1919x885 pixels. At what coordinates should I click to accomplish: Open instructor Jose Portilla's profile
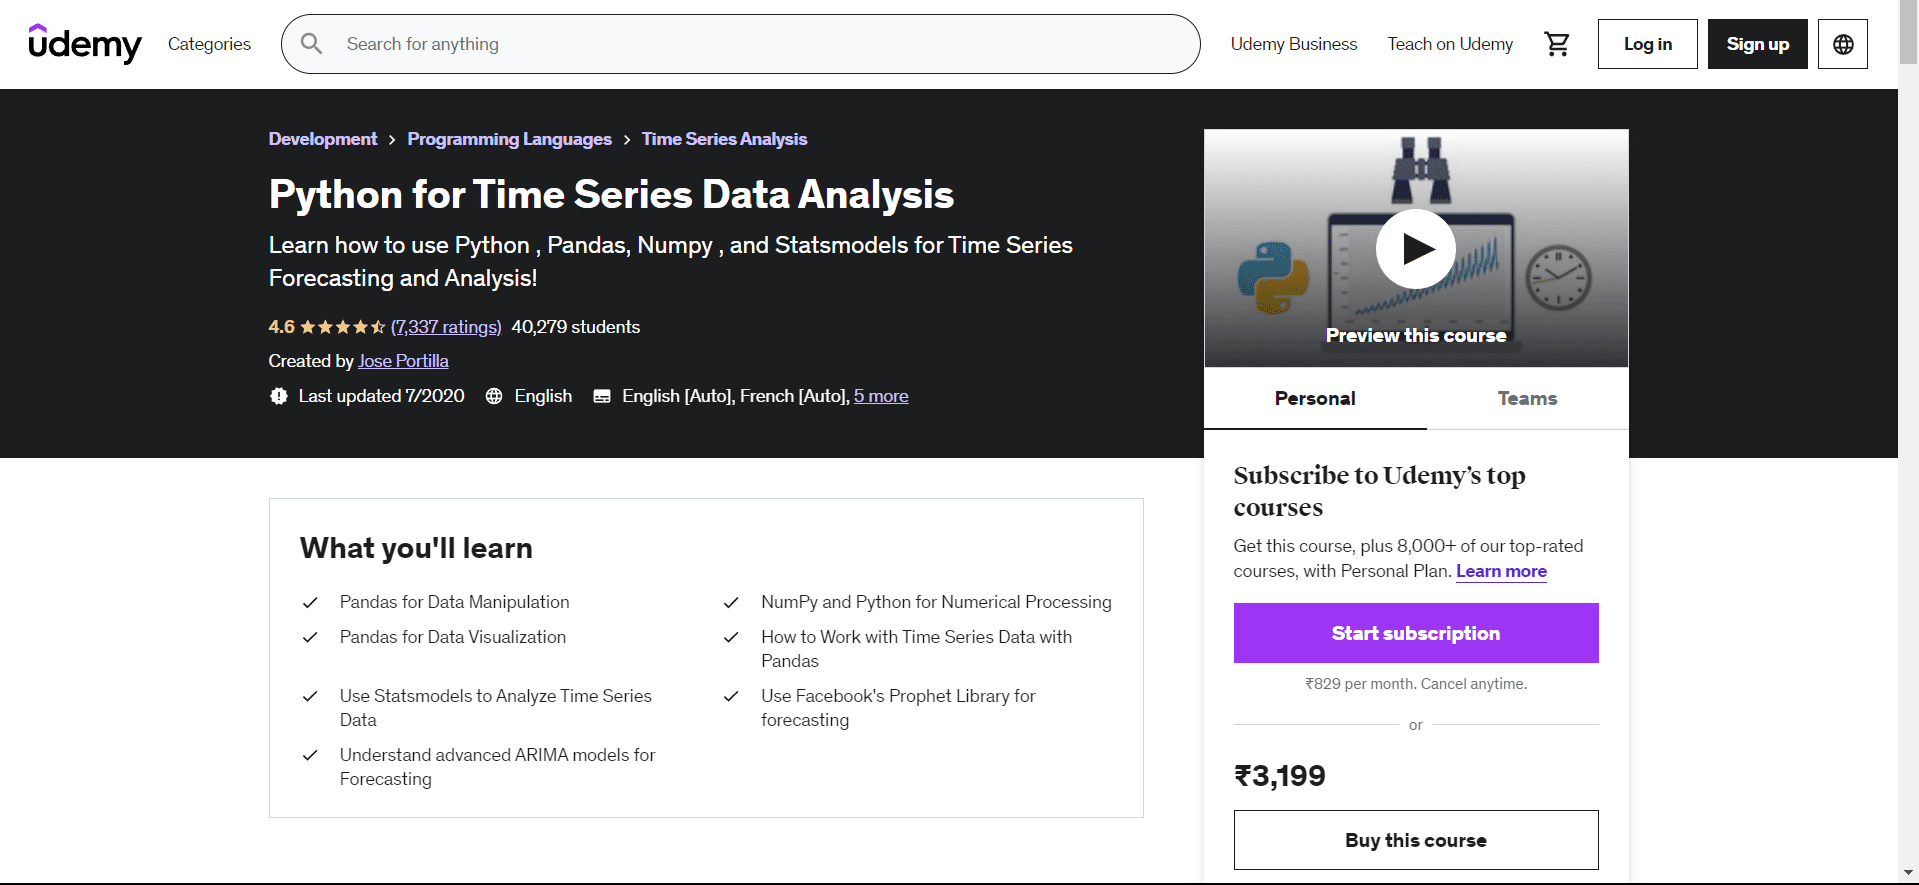click(x=403, y=361)
